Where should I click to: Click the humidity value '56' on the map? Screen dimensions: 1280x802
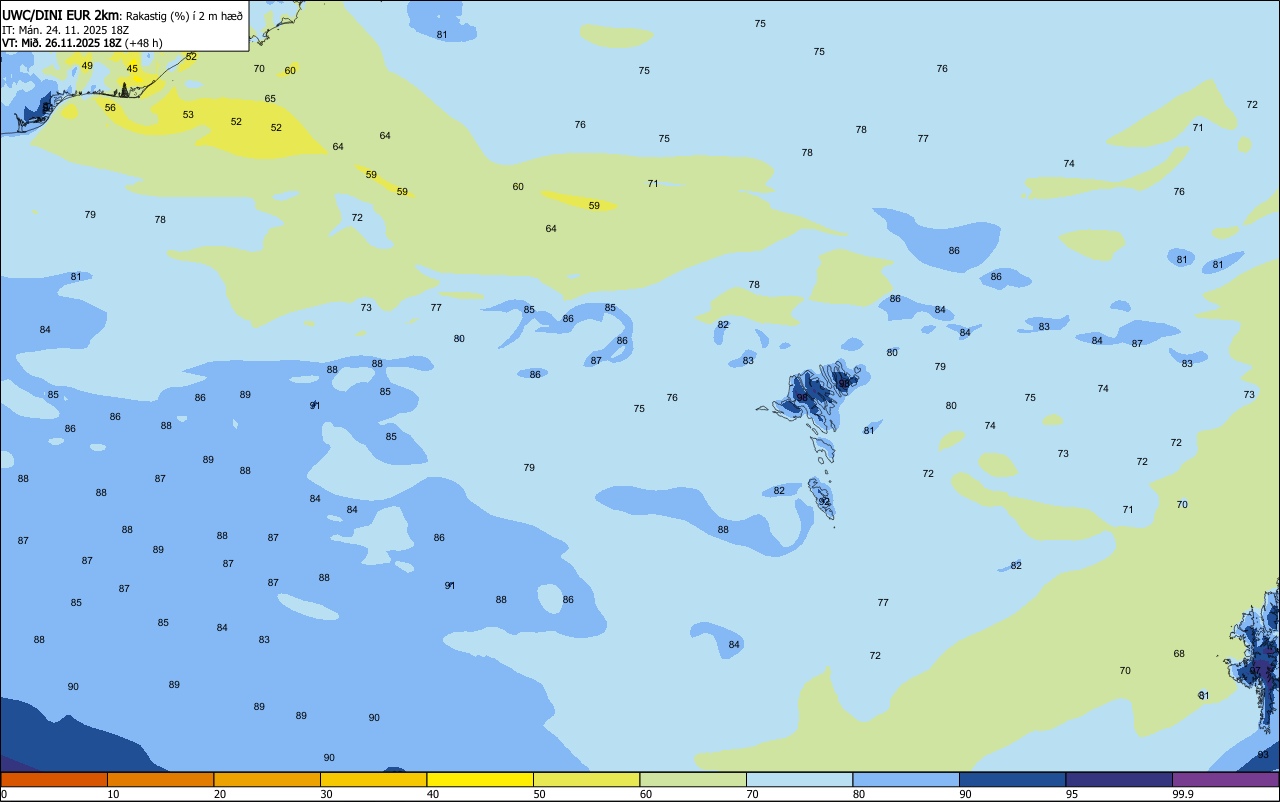point(110,108)
